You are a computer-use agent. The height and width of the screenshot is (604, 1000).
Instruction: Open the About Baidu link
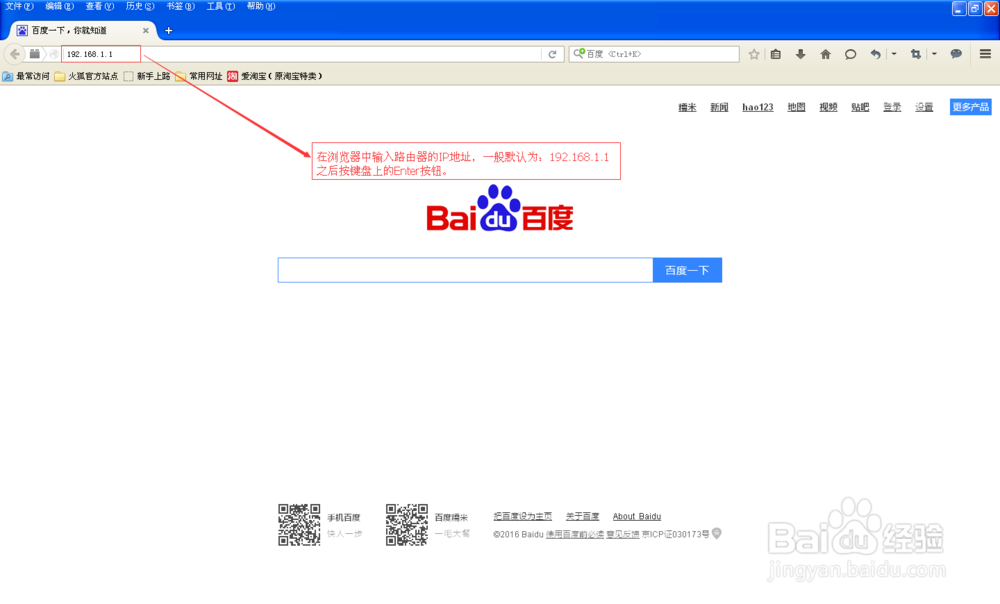tap(636, 516)
